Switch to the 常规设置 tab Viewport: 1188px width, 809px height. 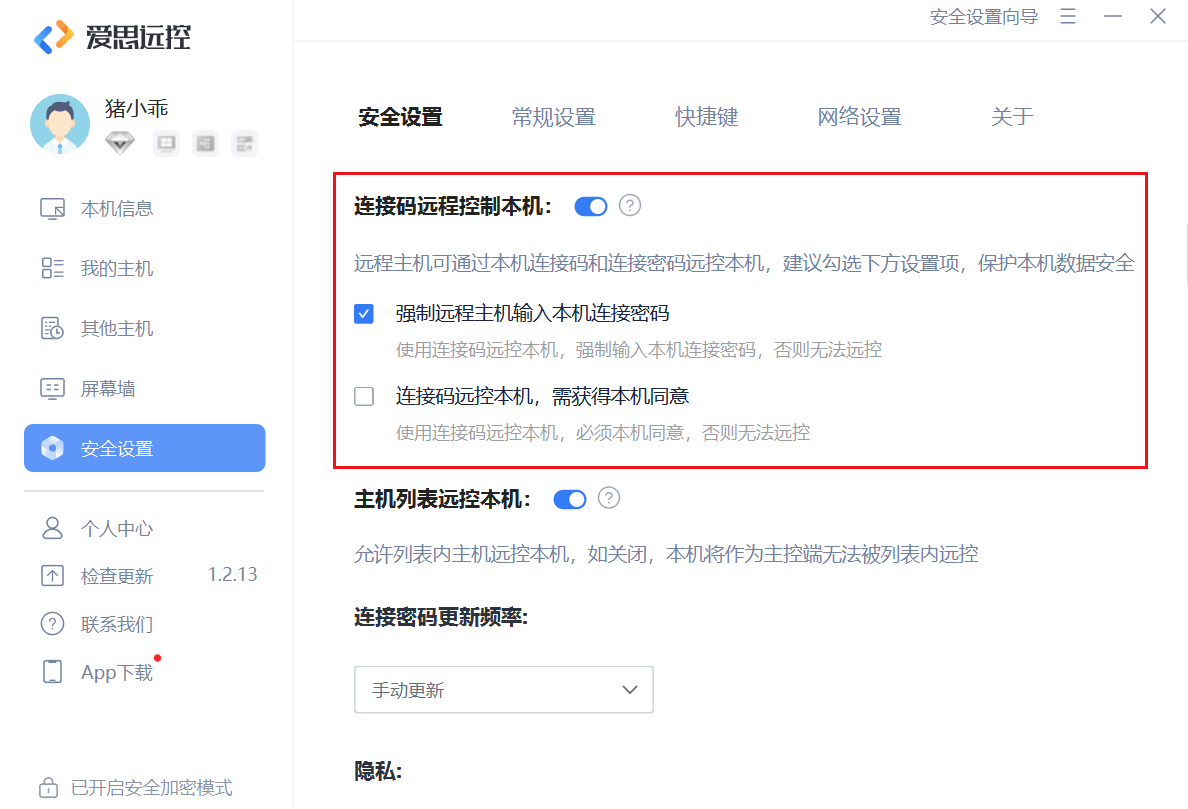[x=554, y=117]
